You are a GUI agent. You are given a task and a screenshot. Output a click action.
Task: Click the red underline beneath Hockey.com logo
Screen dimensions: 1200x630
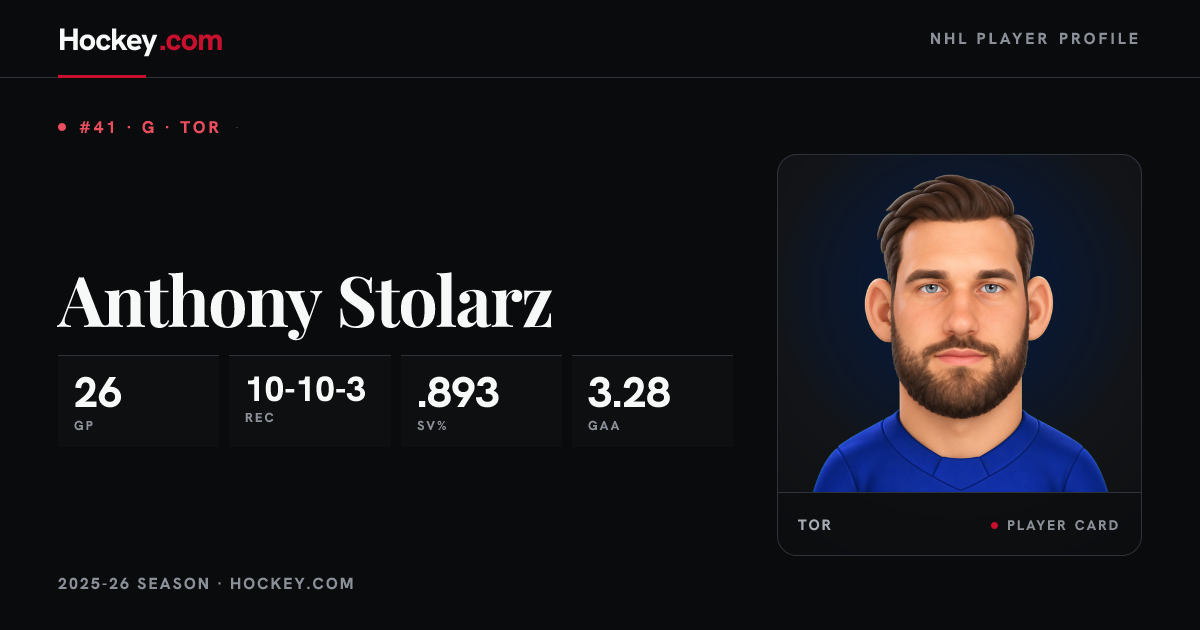[x=102, y=75]
